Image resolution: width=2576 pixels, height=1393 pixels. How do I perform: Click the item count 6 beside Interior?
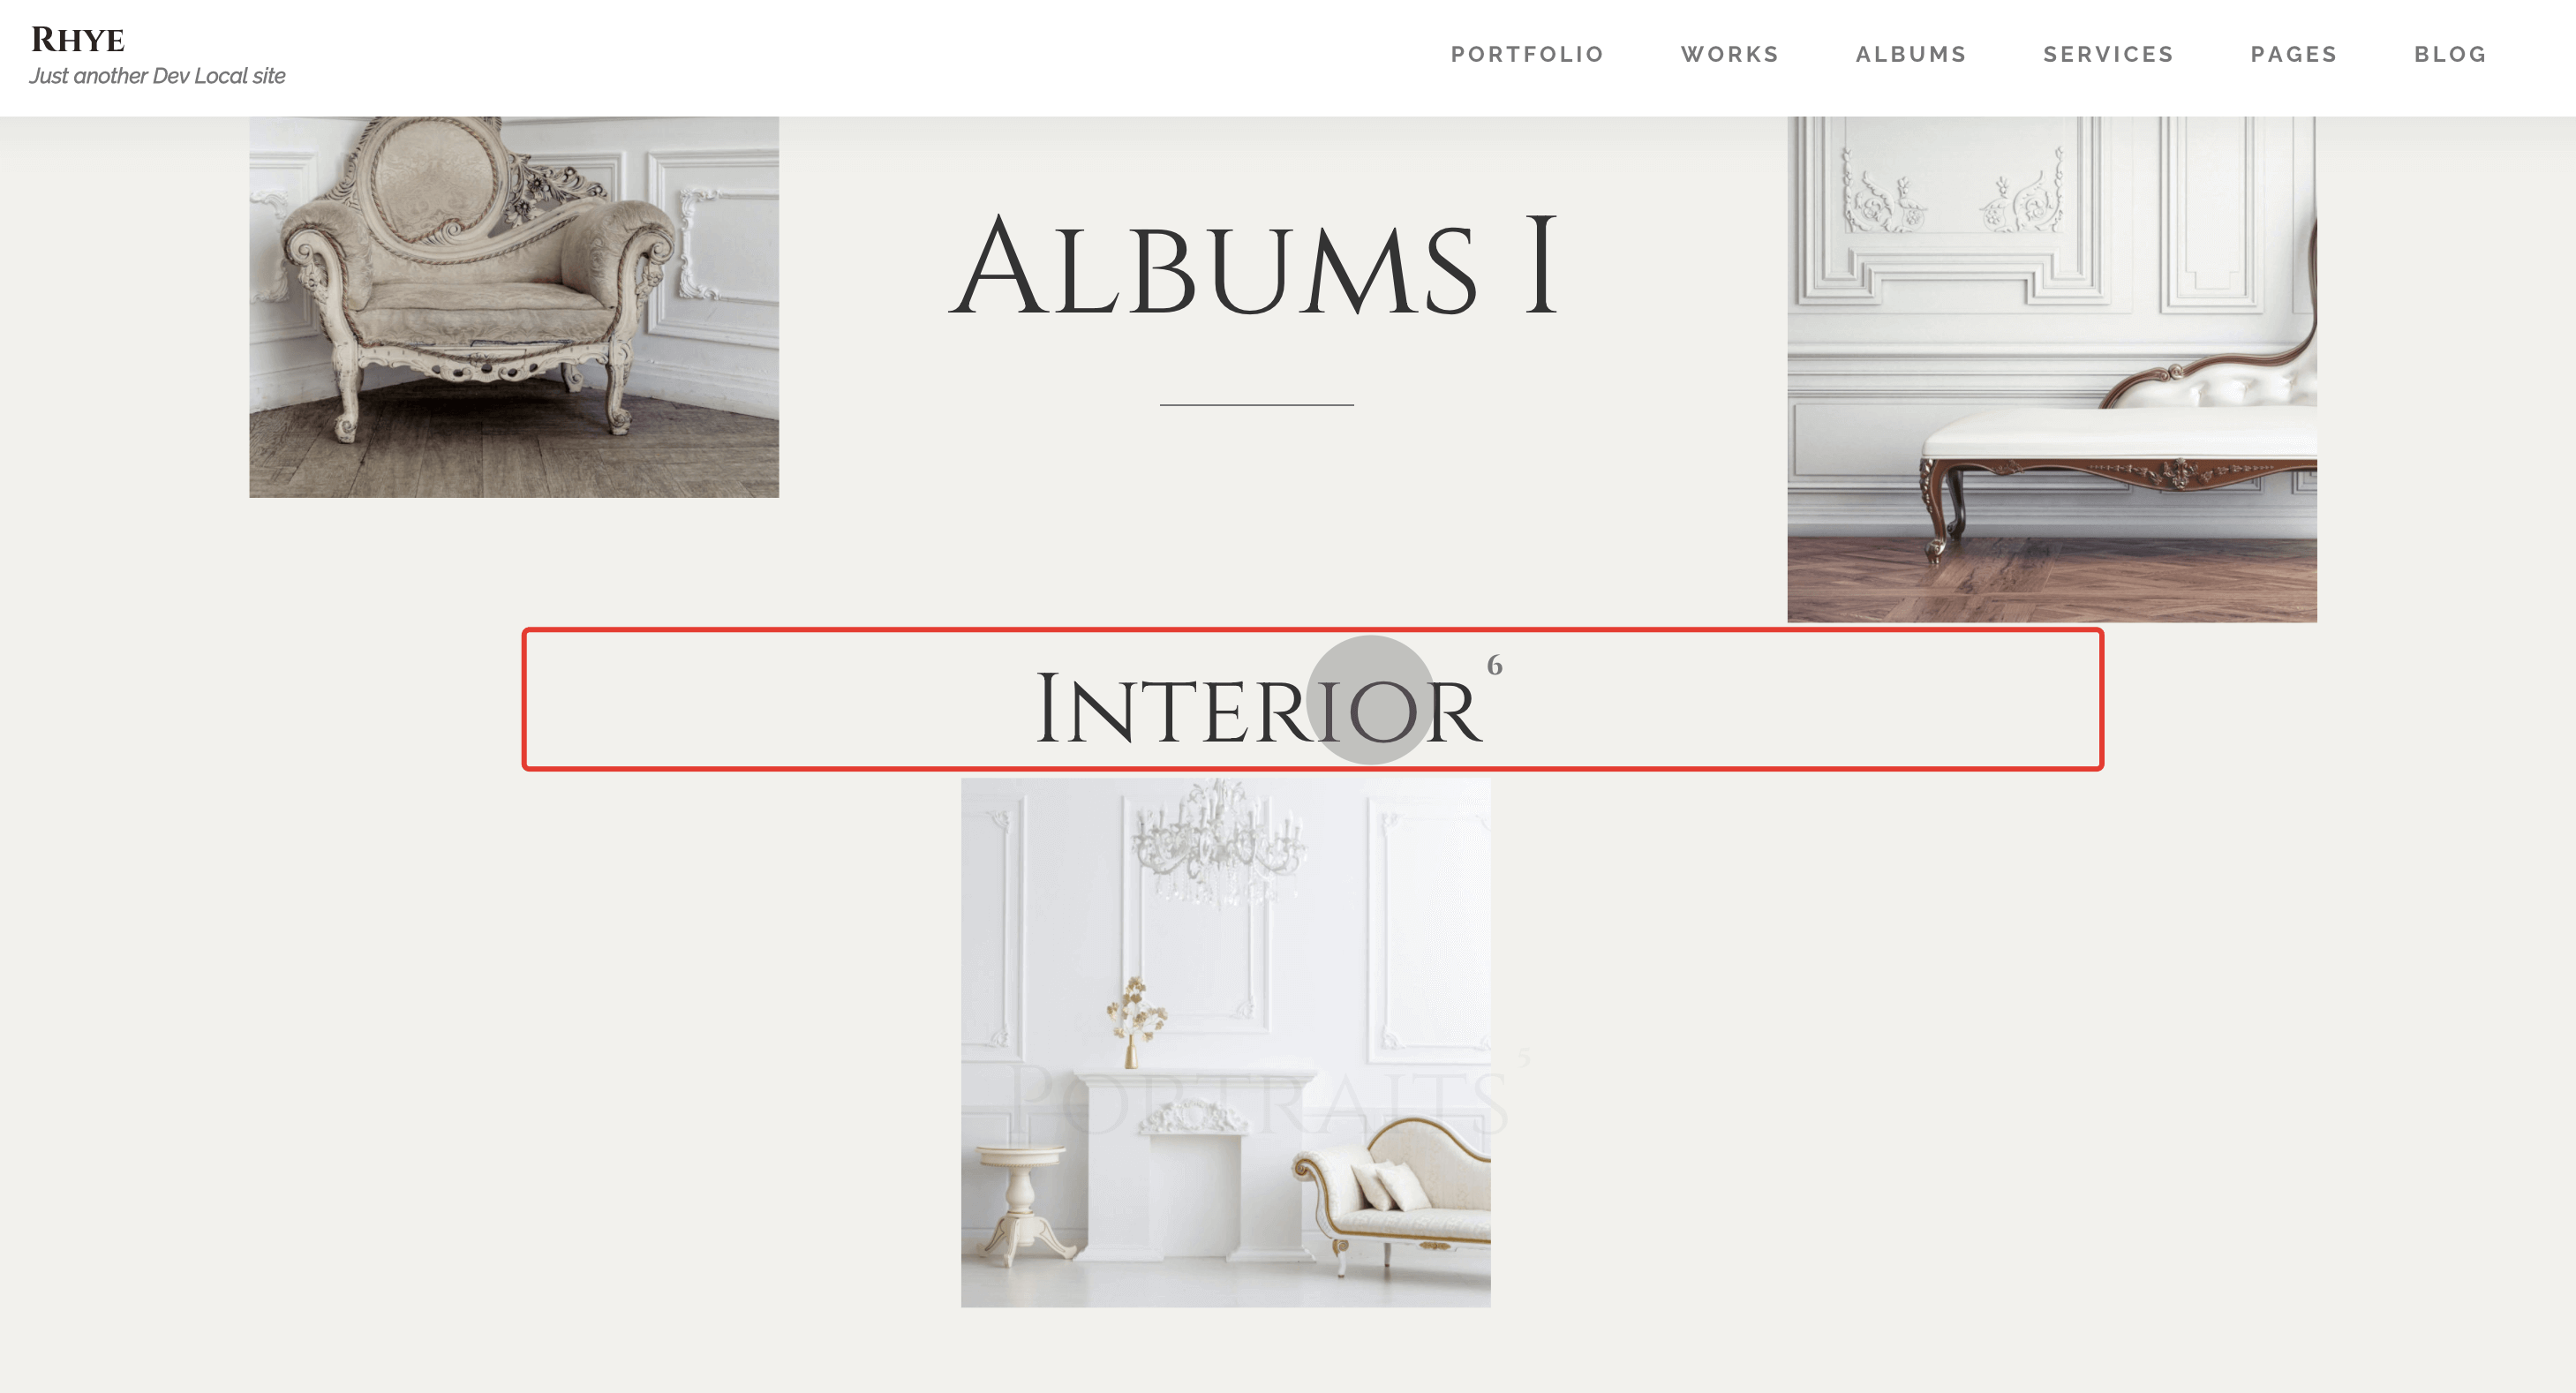click(x=1494, y=664)
